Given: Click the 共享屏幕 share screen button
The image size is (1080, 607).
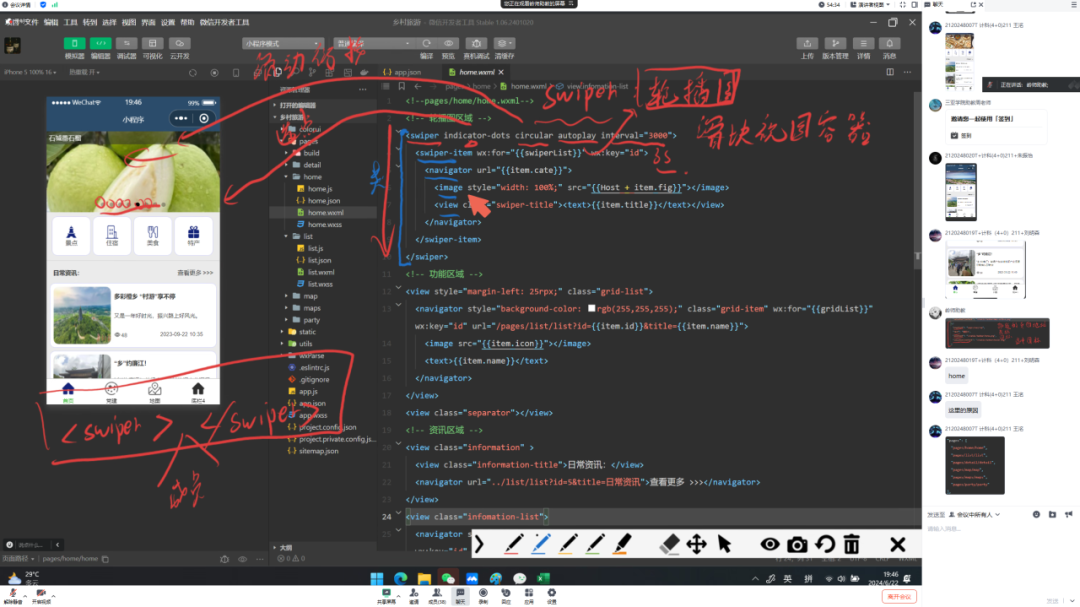Looking at the screenshot, I should tap(386, 596).
